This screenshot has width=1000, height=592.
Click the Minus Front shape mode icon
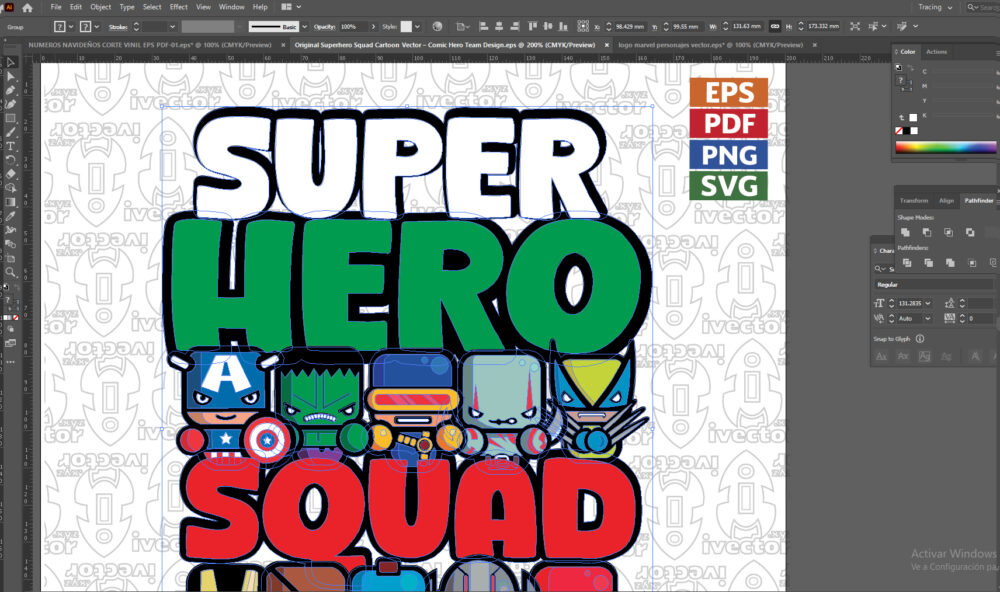coord(927,232)
